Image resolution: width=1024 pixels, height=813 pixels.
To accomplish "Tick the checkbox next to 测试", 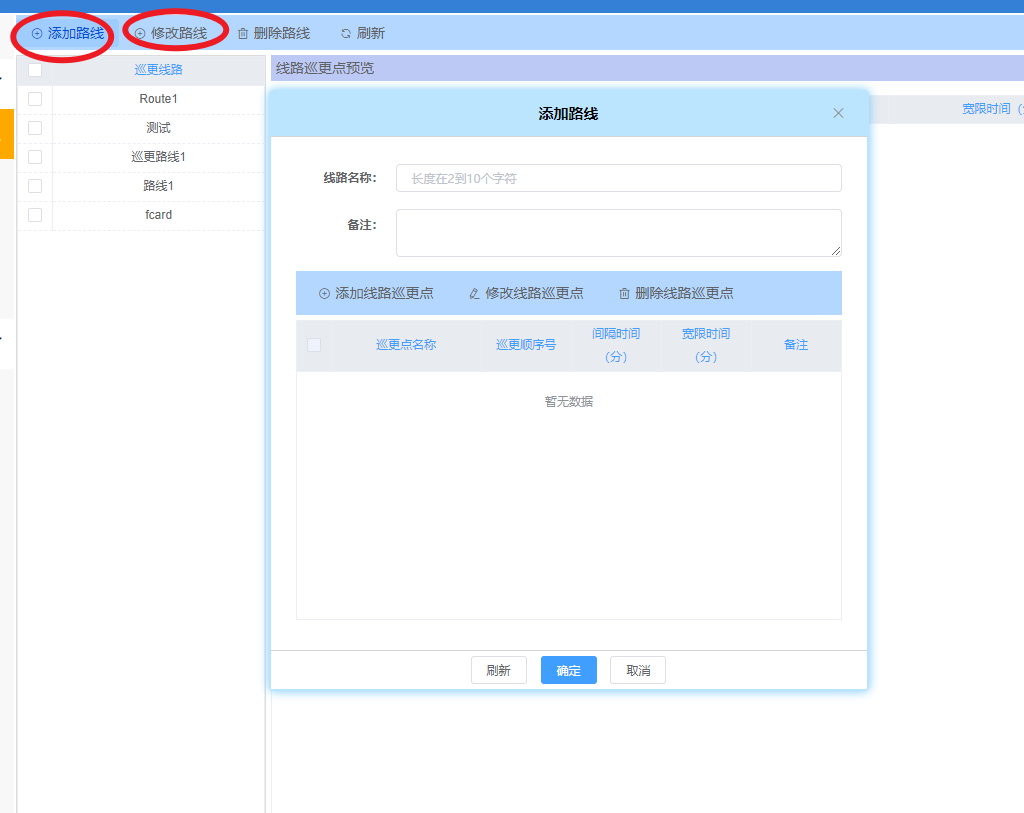I will coord(35,128).
